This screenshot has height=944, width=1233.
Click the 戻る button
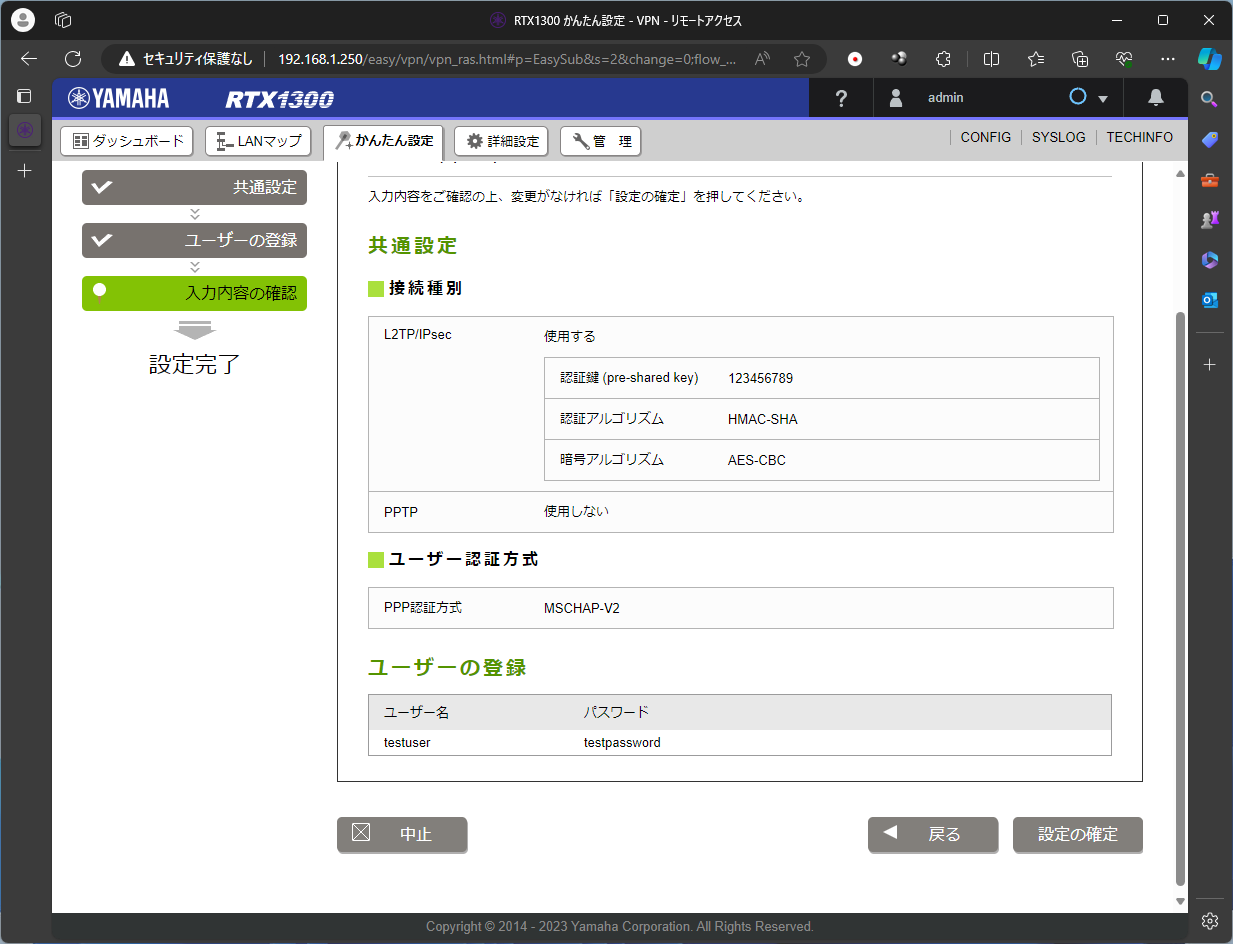point(932,834)
